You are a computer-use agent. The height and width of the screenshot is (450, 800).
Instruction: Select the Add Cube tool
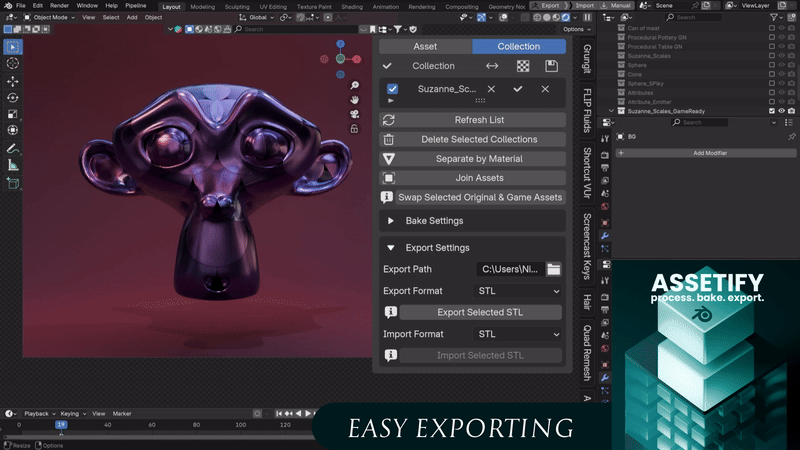pos(13,183)
